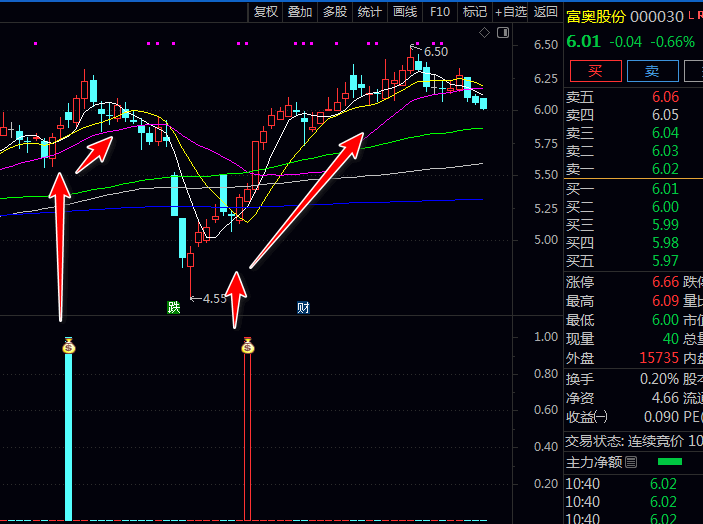The height and width of the screenshot is (524, 703).
Task: Add stock via +自选
Action: click(510, 12)
